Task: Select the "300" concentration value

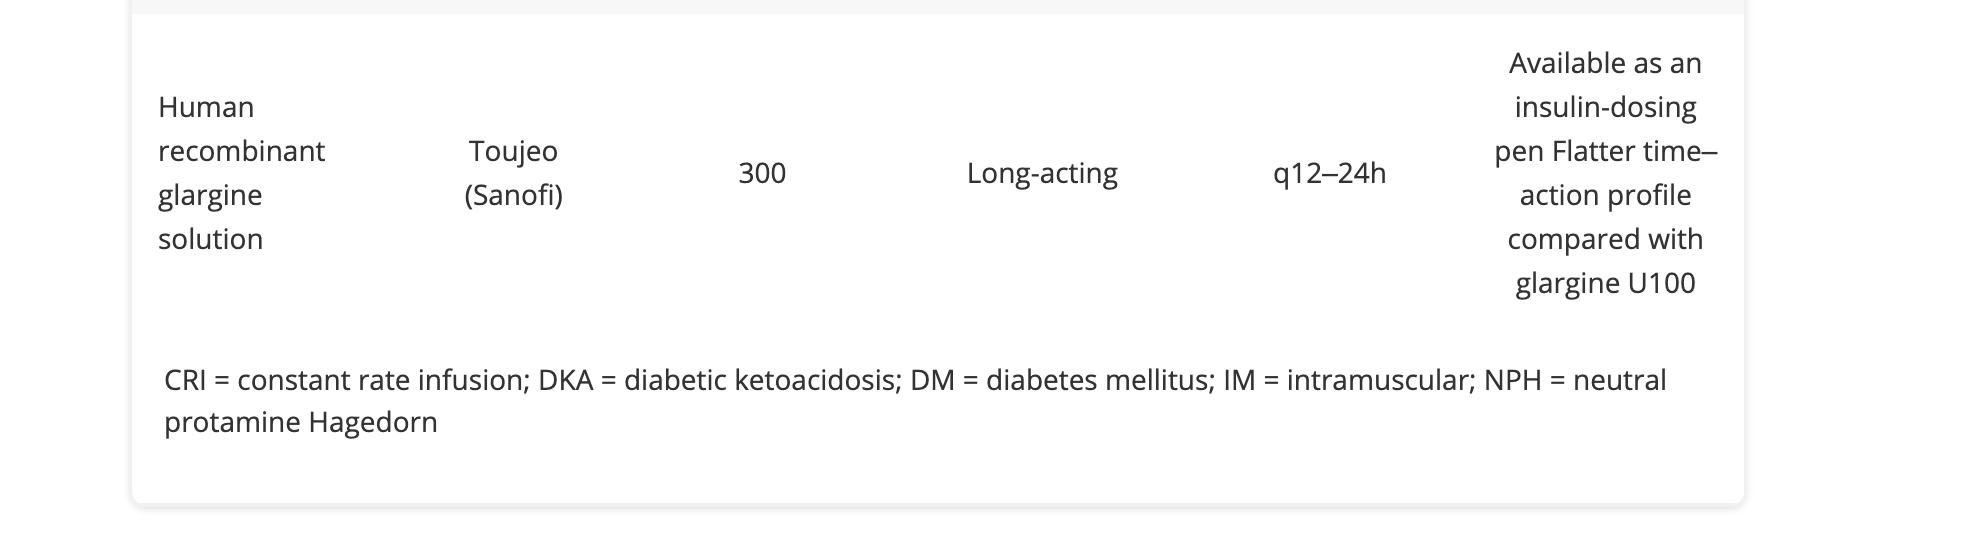Action: point(762,173)
